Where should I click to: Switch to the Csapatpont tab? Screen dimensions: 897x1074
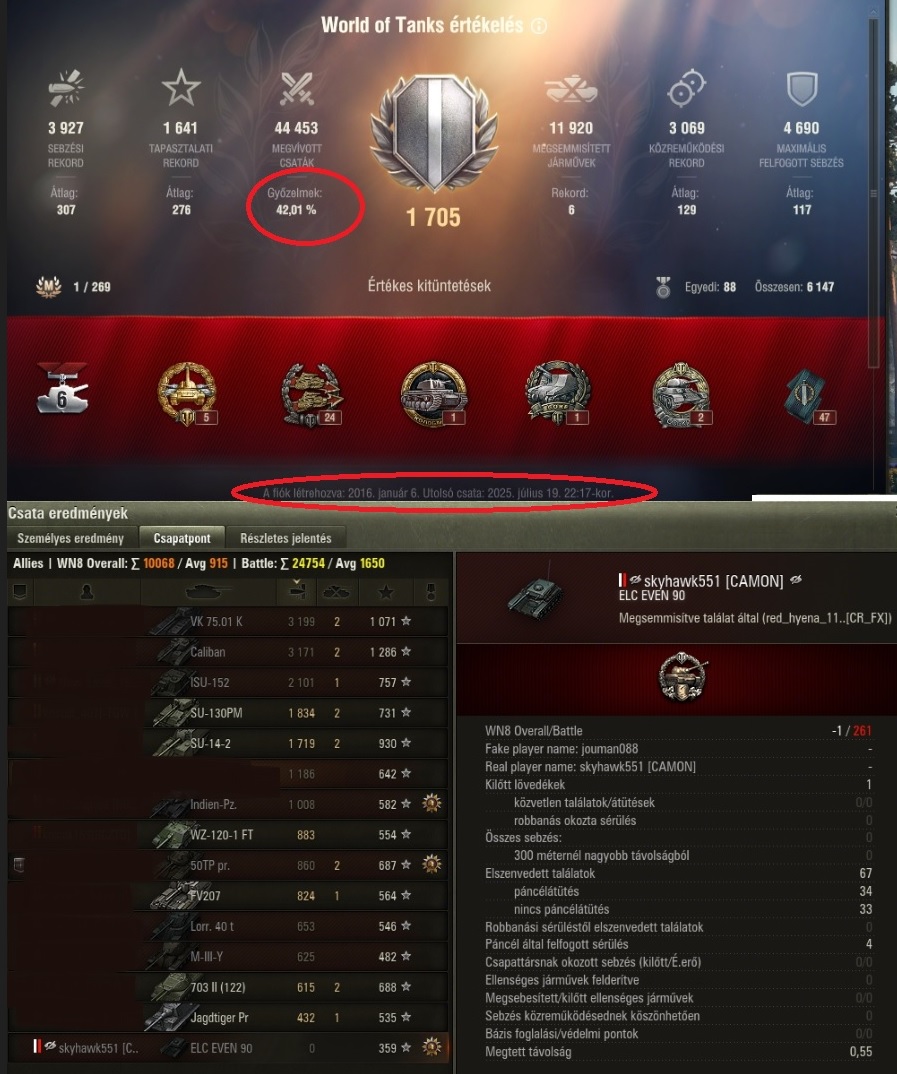click(x=181, y=538)
